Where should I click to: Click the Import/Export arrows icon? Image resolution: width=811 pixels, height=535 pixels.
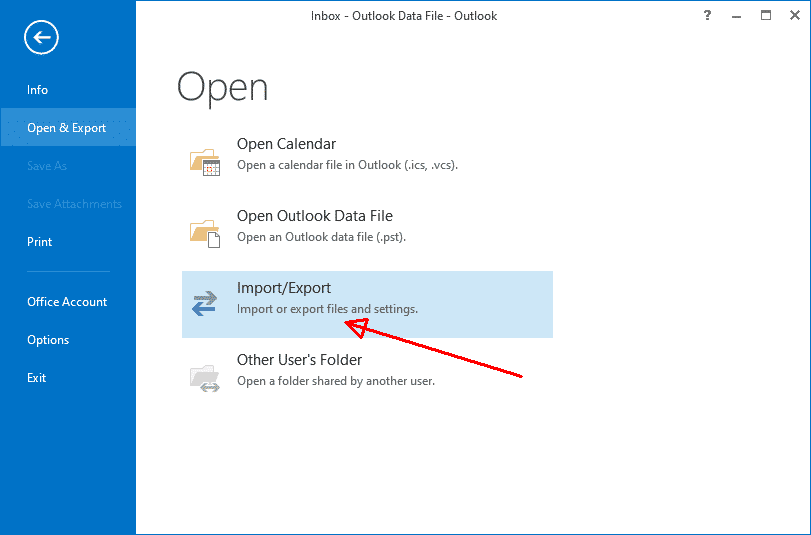point(204,303)
